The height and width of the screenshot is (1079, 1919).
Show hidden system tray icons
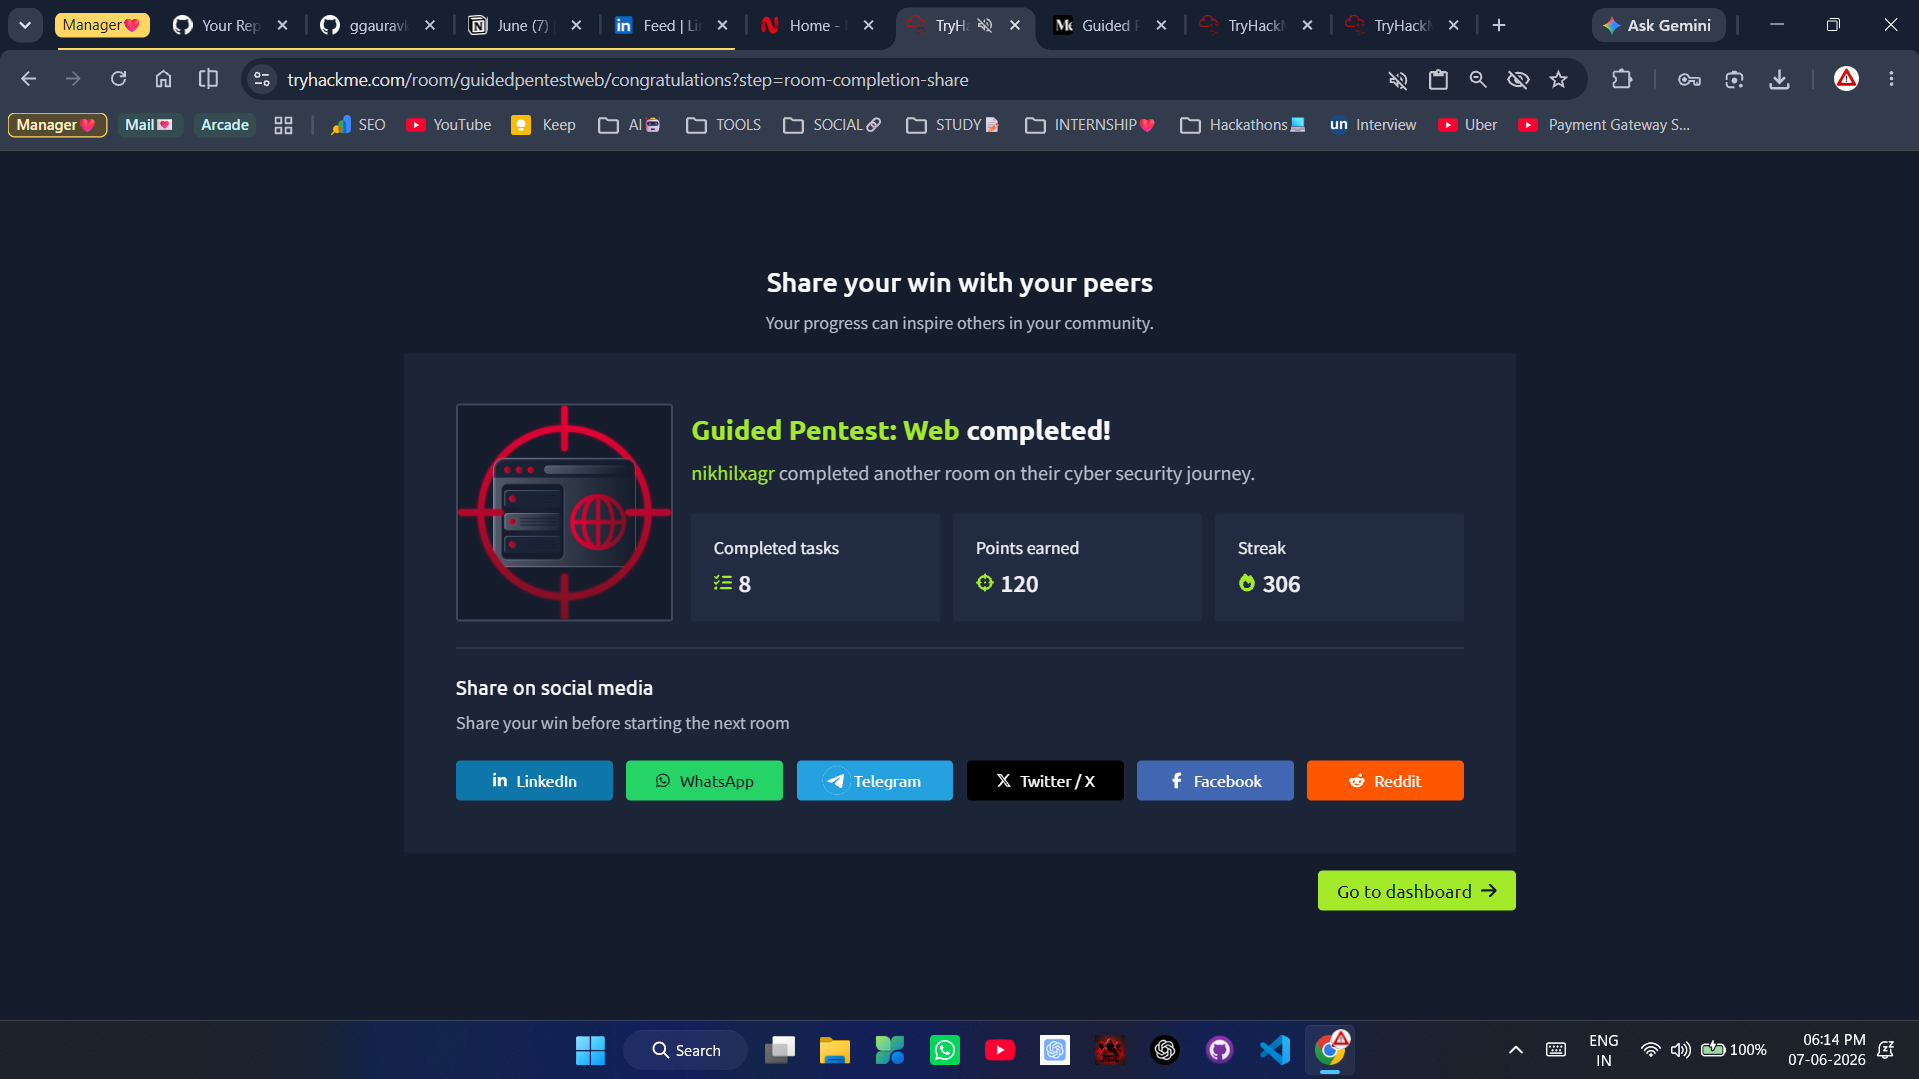1515,1050
